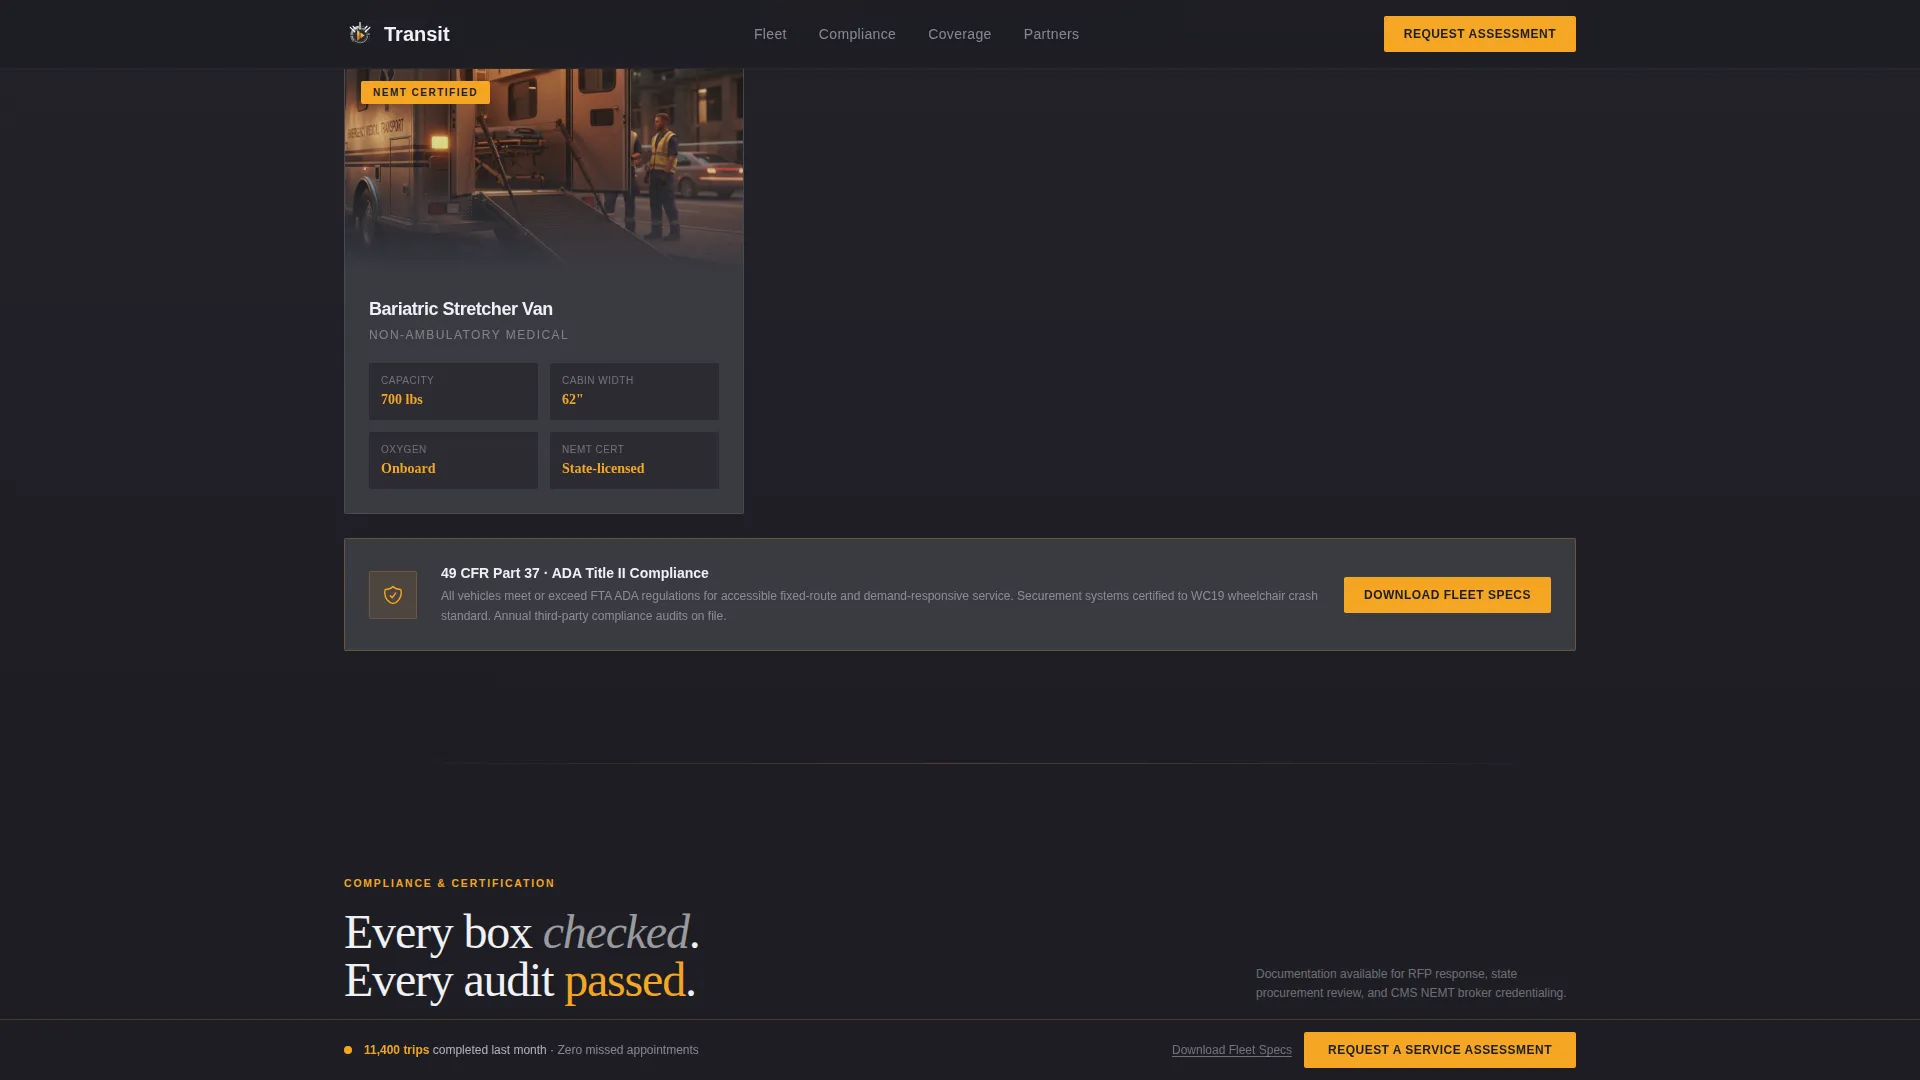Click the 'Every box checked.' heading
The height and width of the screenshot is (1080, 1920).
click(x=522, y=932)
